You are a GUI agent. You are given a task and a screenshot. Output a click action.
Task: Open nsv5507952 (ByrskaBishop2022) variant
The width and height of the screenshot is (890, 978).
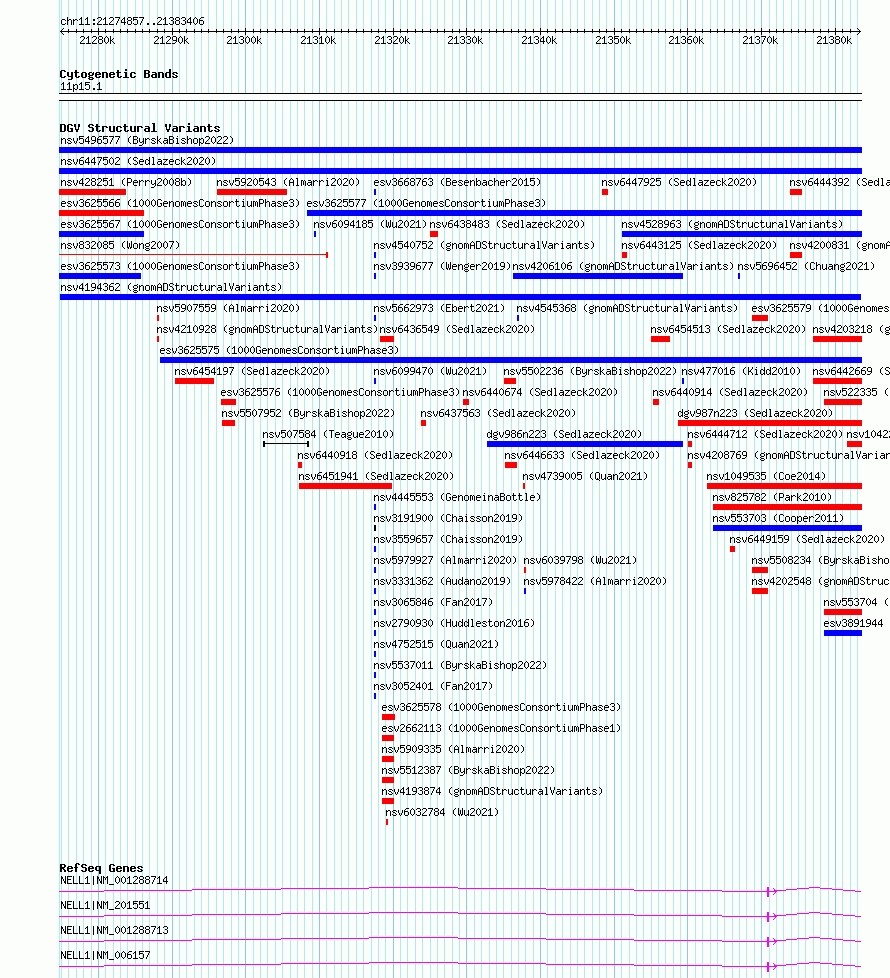pyautogui.click(x=308, y=414)
